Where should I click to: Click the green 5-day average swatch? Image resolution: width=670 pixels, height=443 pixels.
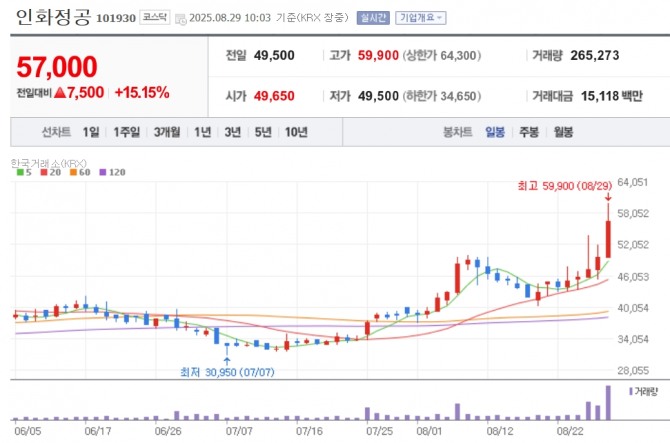[x=20, y=172]
